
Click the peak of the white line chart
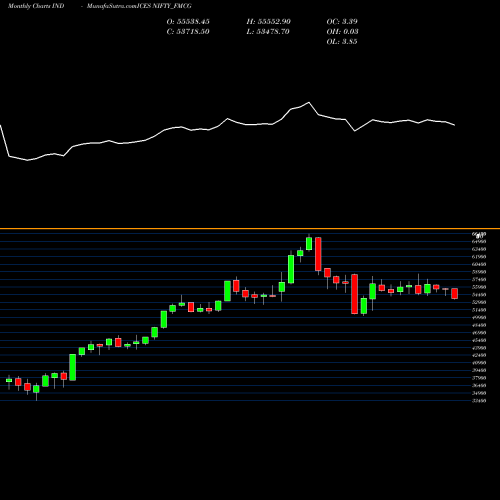[x=309, y=102]
